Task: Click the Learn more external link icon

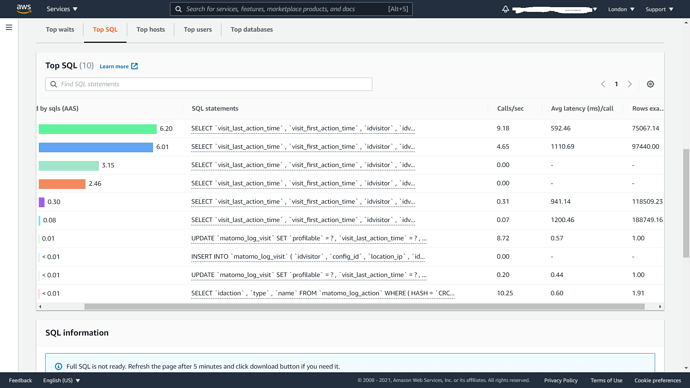Action: (x=134, y=66)
